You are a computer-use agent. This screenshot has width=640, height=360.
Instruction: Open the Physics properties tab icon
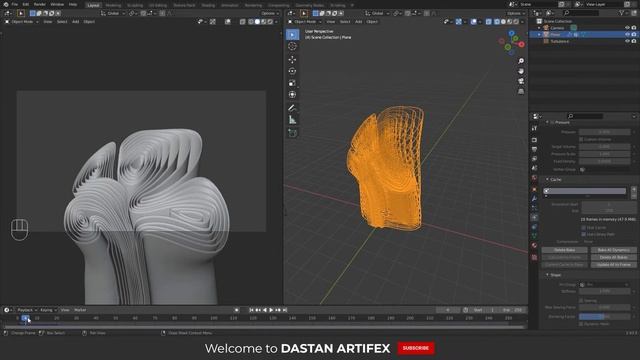point(534,218)
